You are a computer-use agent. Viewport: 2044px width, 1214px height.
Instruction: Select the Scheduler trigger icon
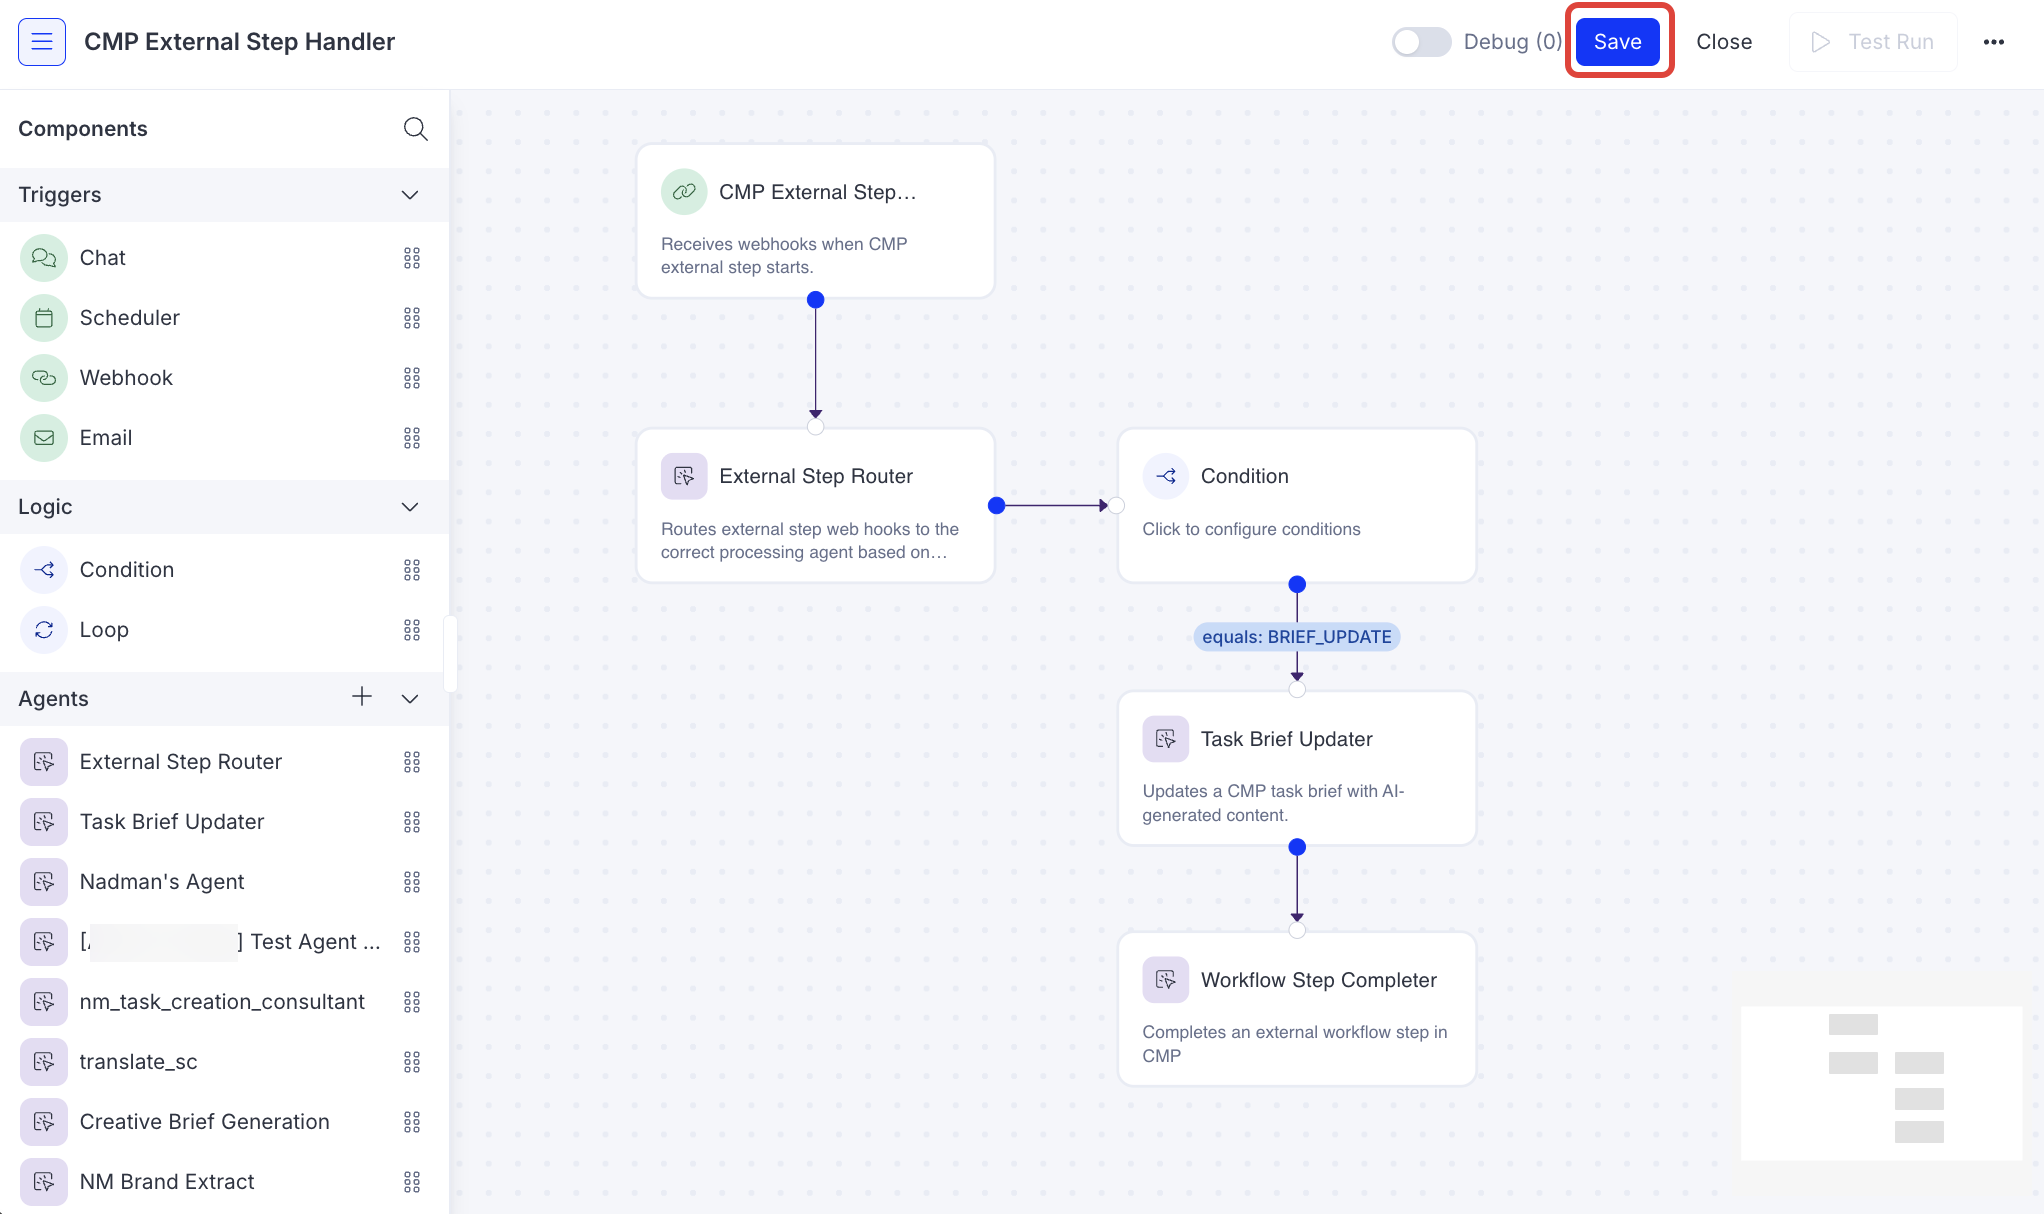tap(43, 317)
